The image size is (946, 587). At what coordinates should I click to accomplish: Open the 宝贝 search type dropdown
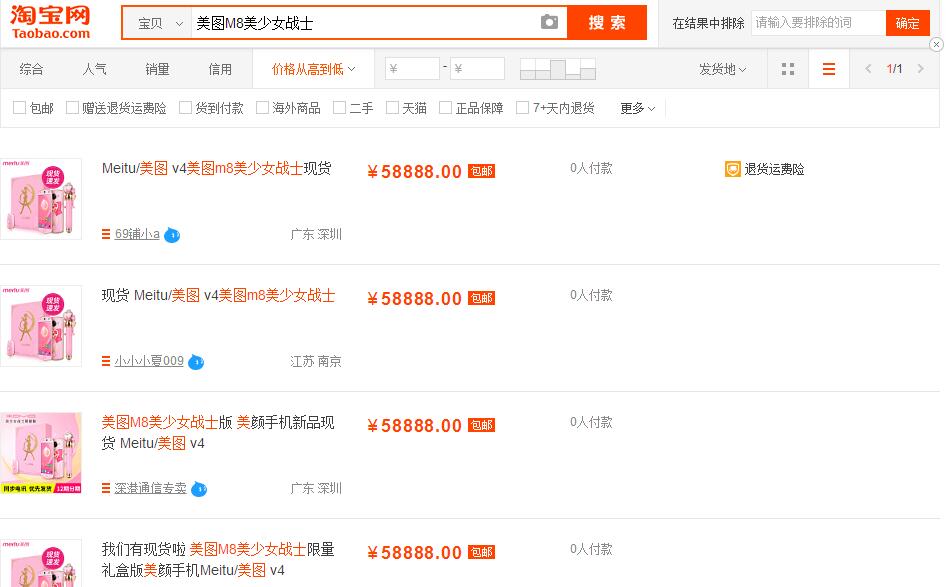coord(159,23)
